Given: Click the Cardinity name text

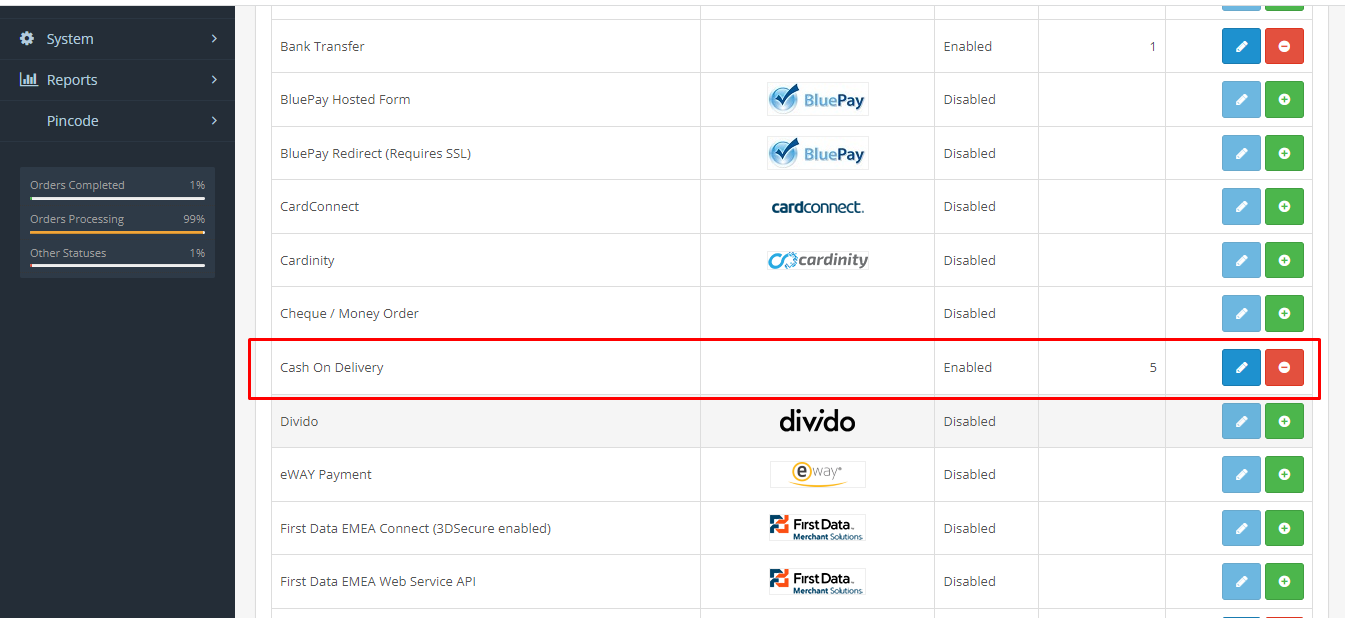Looking at the screenshot, I should tap(307, 260).
